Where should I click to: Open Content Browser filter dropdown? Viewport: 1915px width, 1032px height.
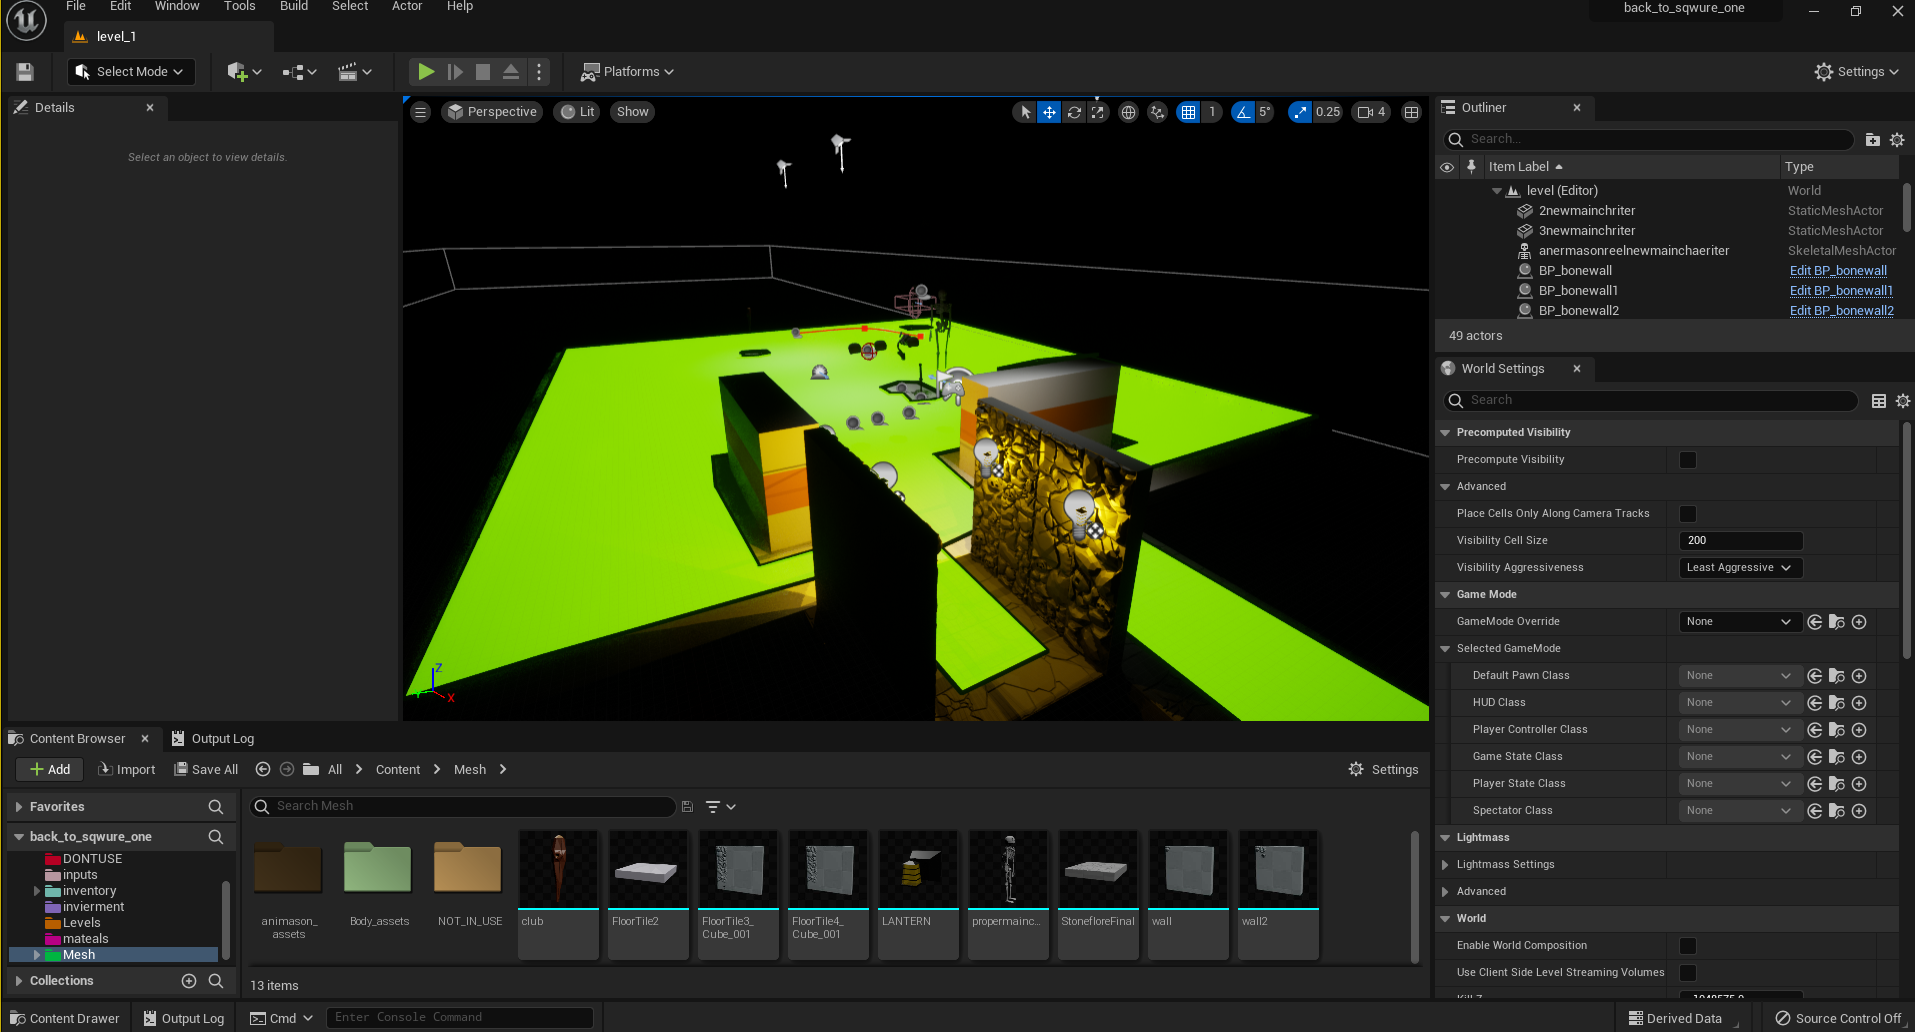coord(721,807)
